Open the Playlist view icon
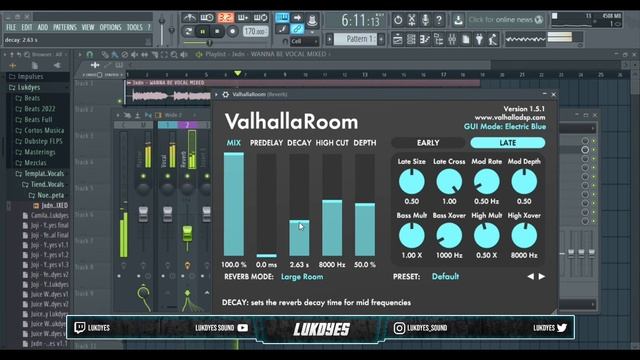 (398, 40)
